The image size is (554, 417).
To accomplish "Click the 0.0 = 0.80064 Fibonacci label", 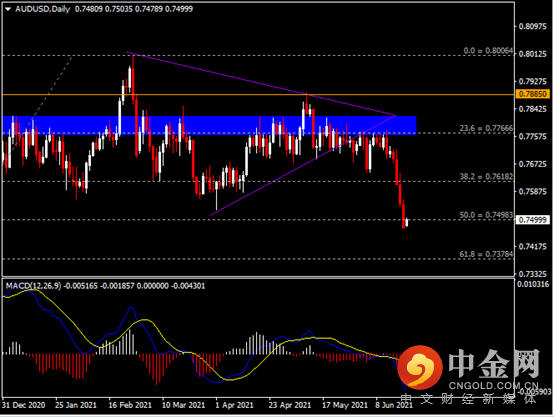I will pos(488,51).
